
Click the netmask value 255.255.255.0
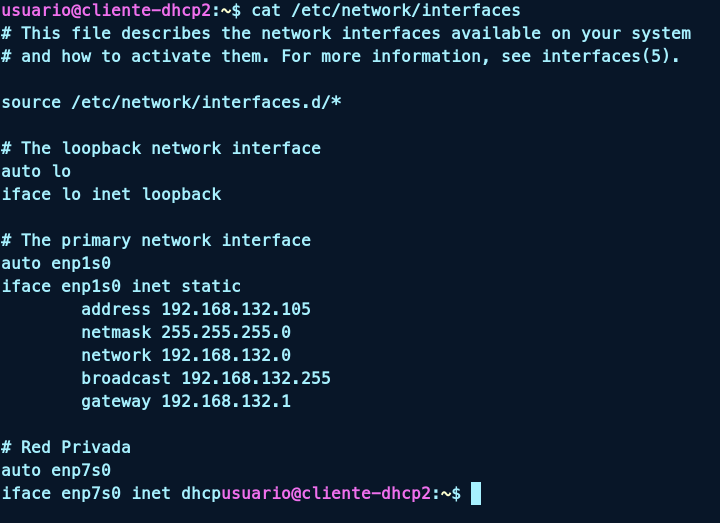coord(226,332)
